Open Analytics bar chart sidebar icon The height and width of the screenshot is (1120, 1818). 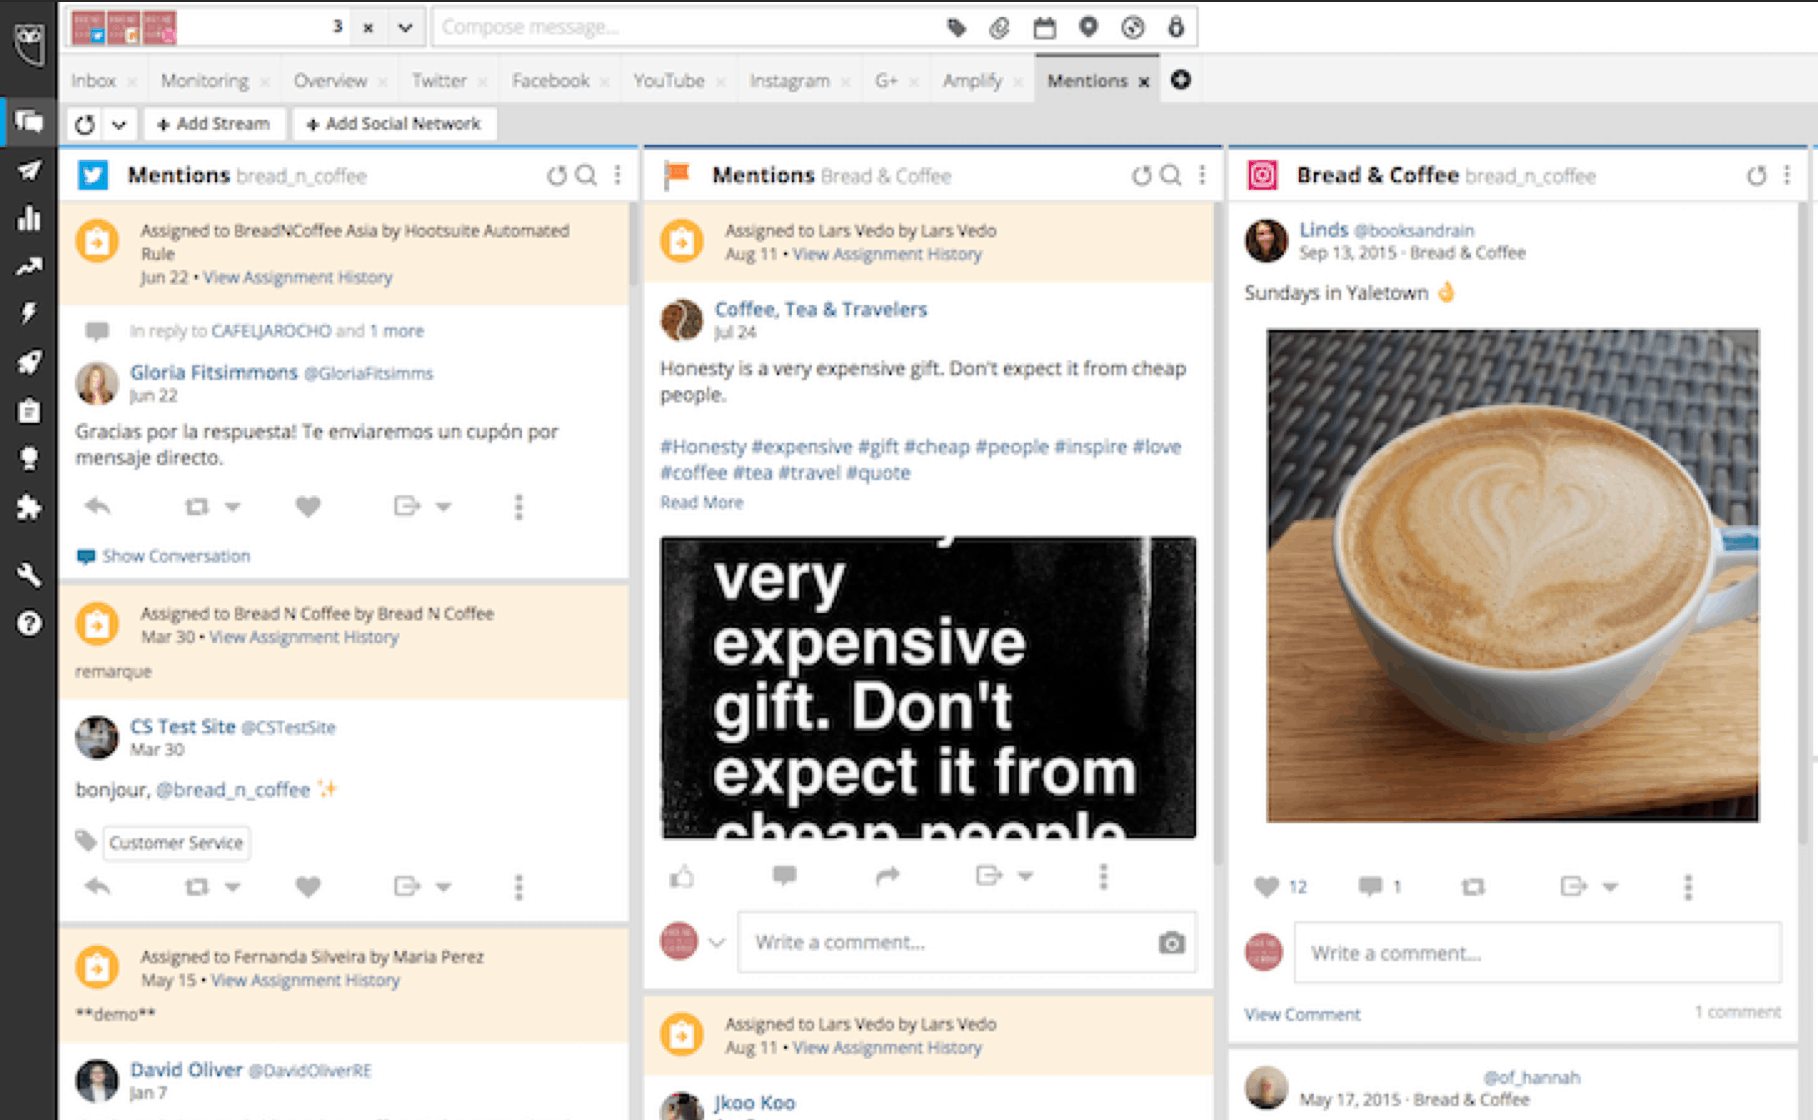pyautogui.click(x=28, y=218)
